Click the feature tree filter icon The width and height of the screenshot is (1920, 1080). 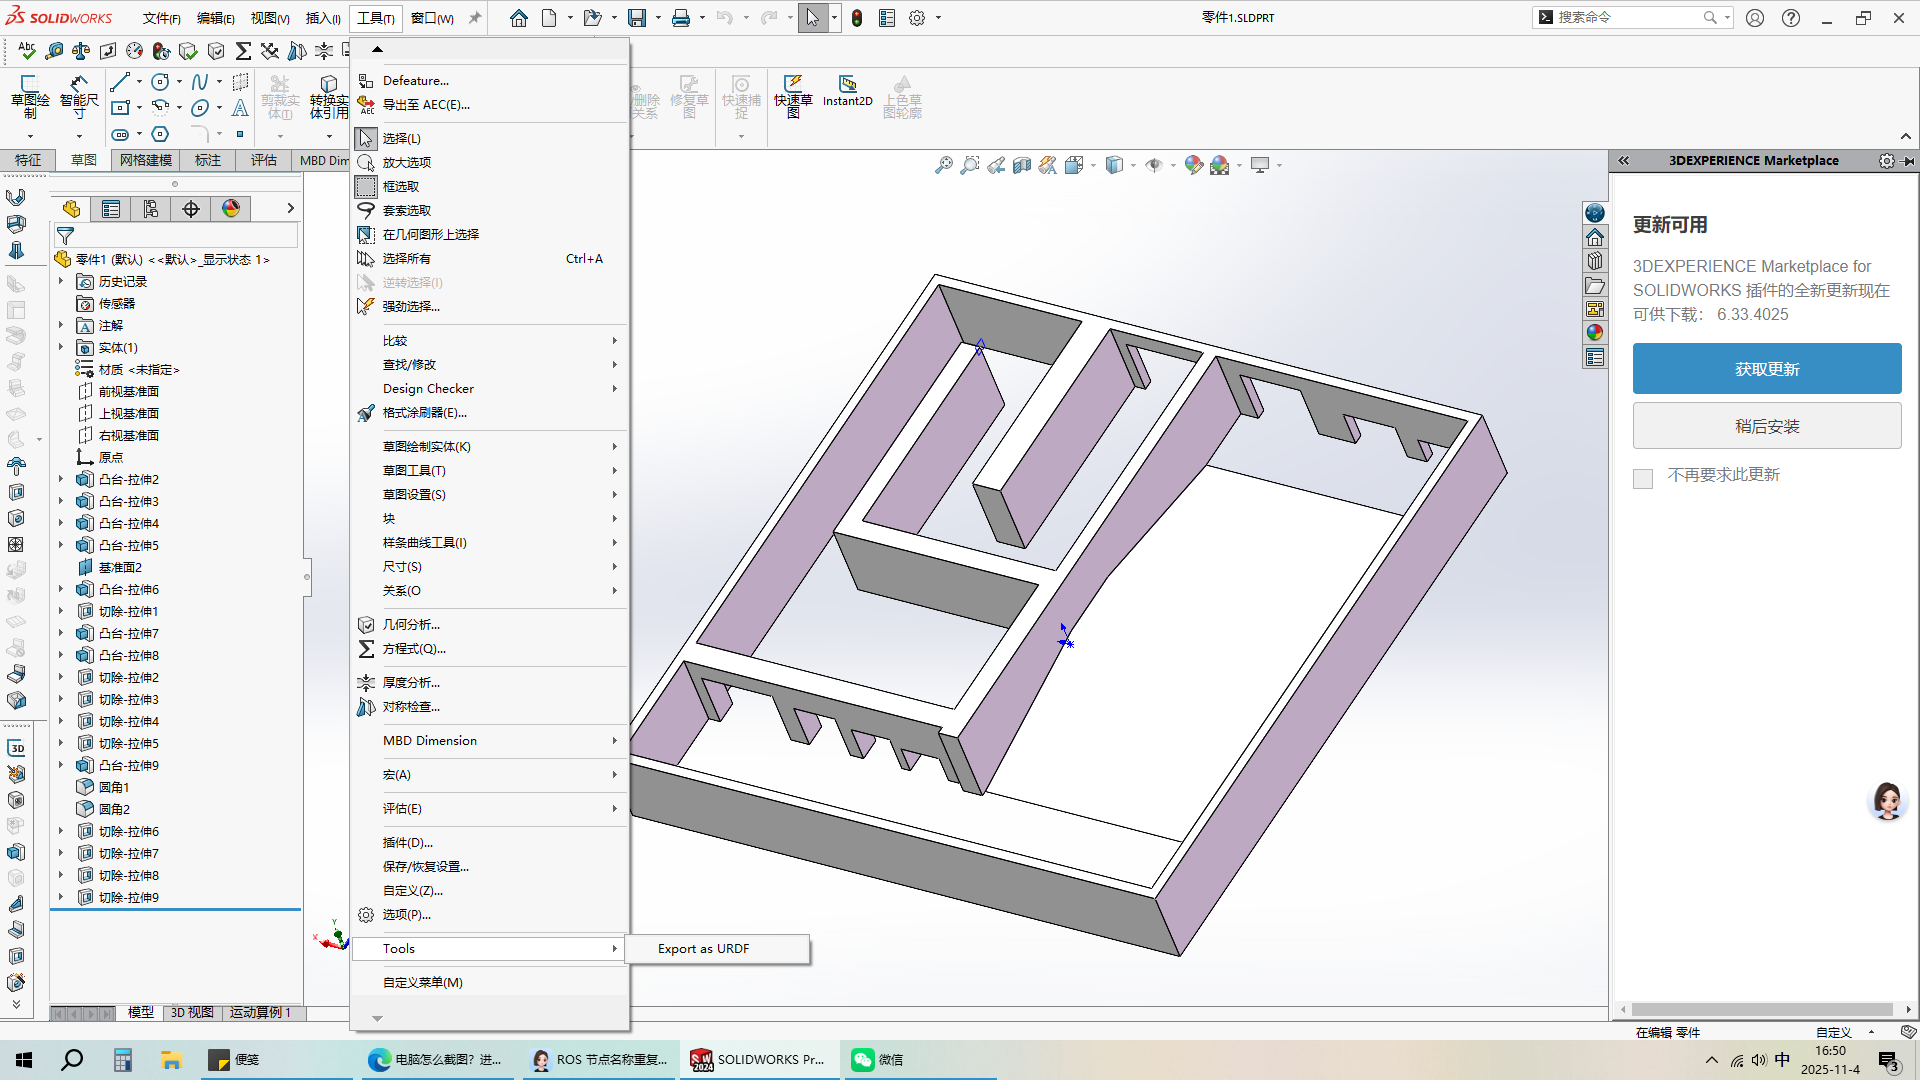pos(65,236)
